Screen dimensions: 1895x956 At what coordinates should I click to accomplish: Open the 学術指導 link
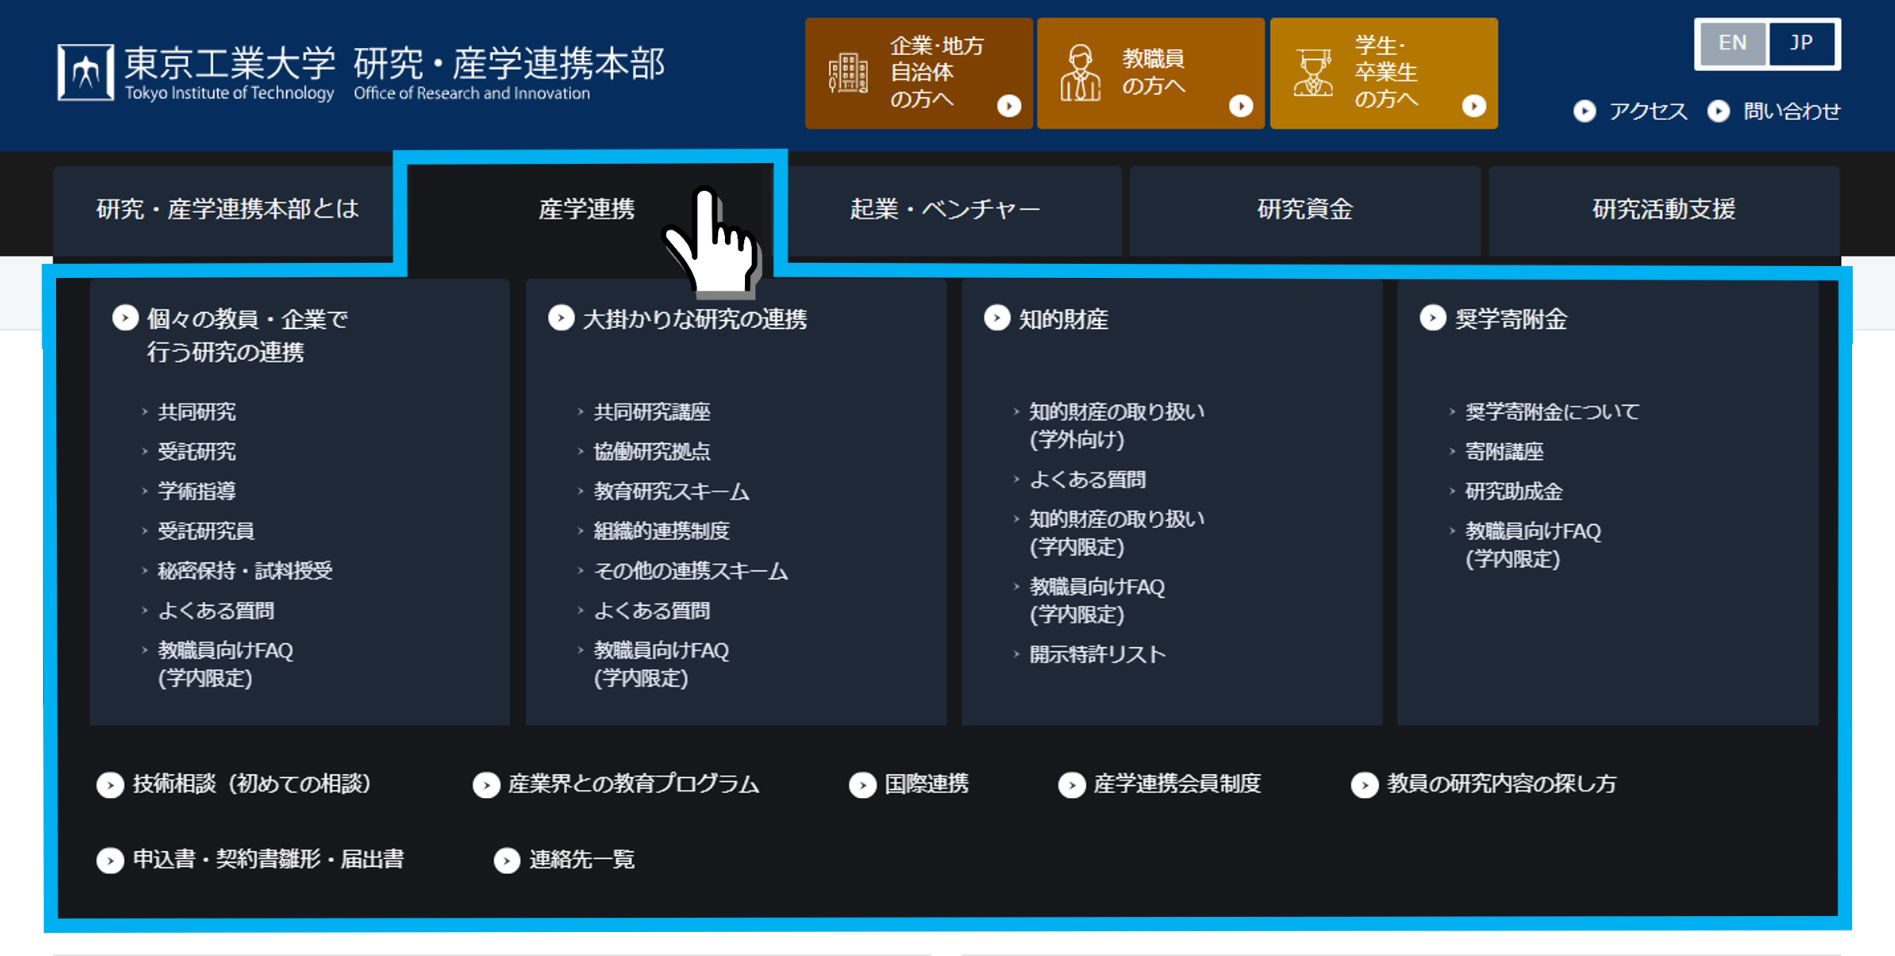point(197,491)
